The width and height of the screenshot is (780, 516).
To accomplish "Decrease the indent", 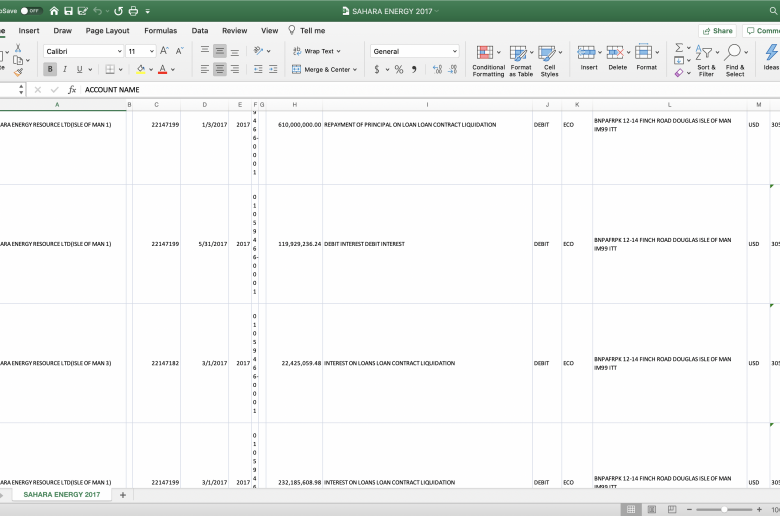I will [x=258, y=69].
